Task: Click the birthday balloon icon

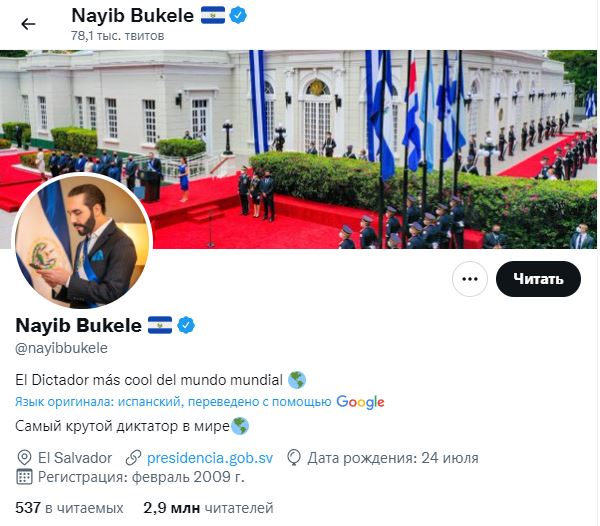Action: (x=293, y=458)
